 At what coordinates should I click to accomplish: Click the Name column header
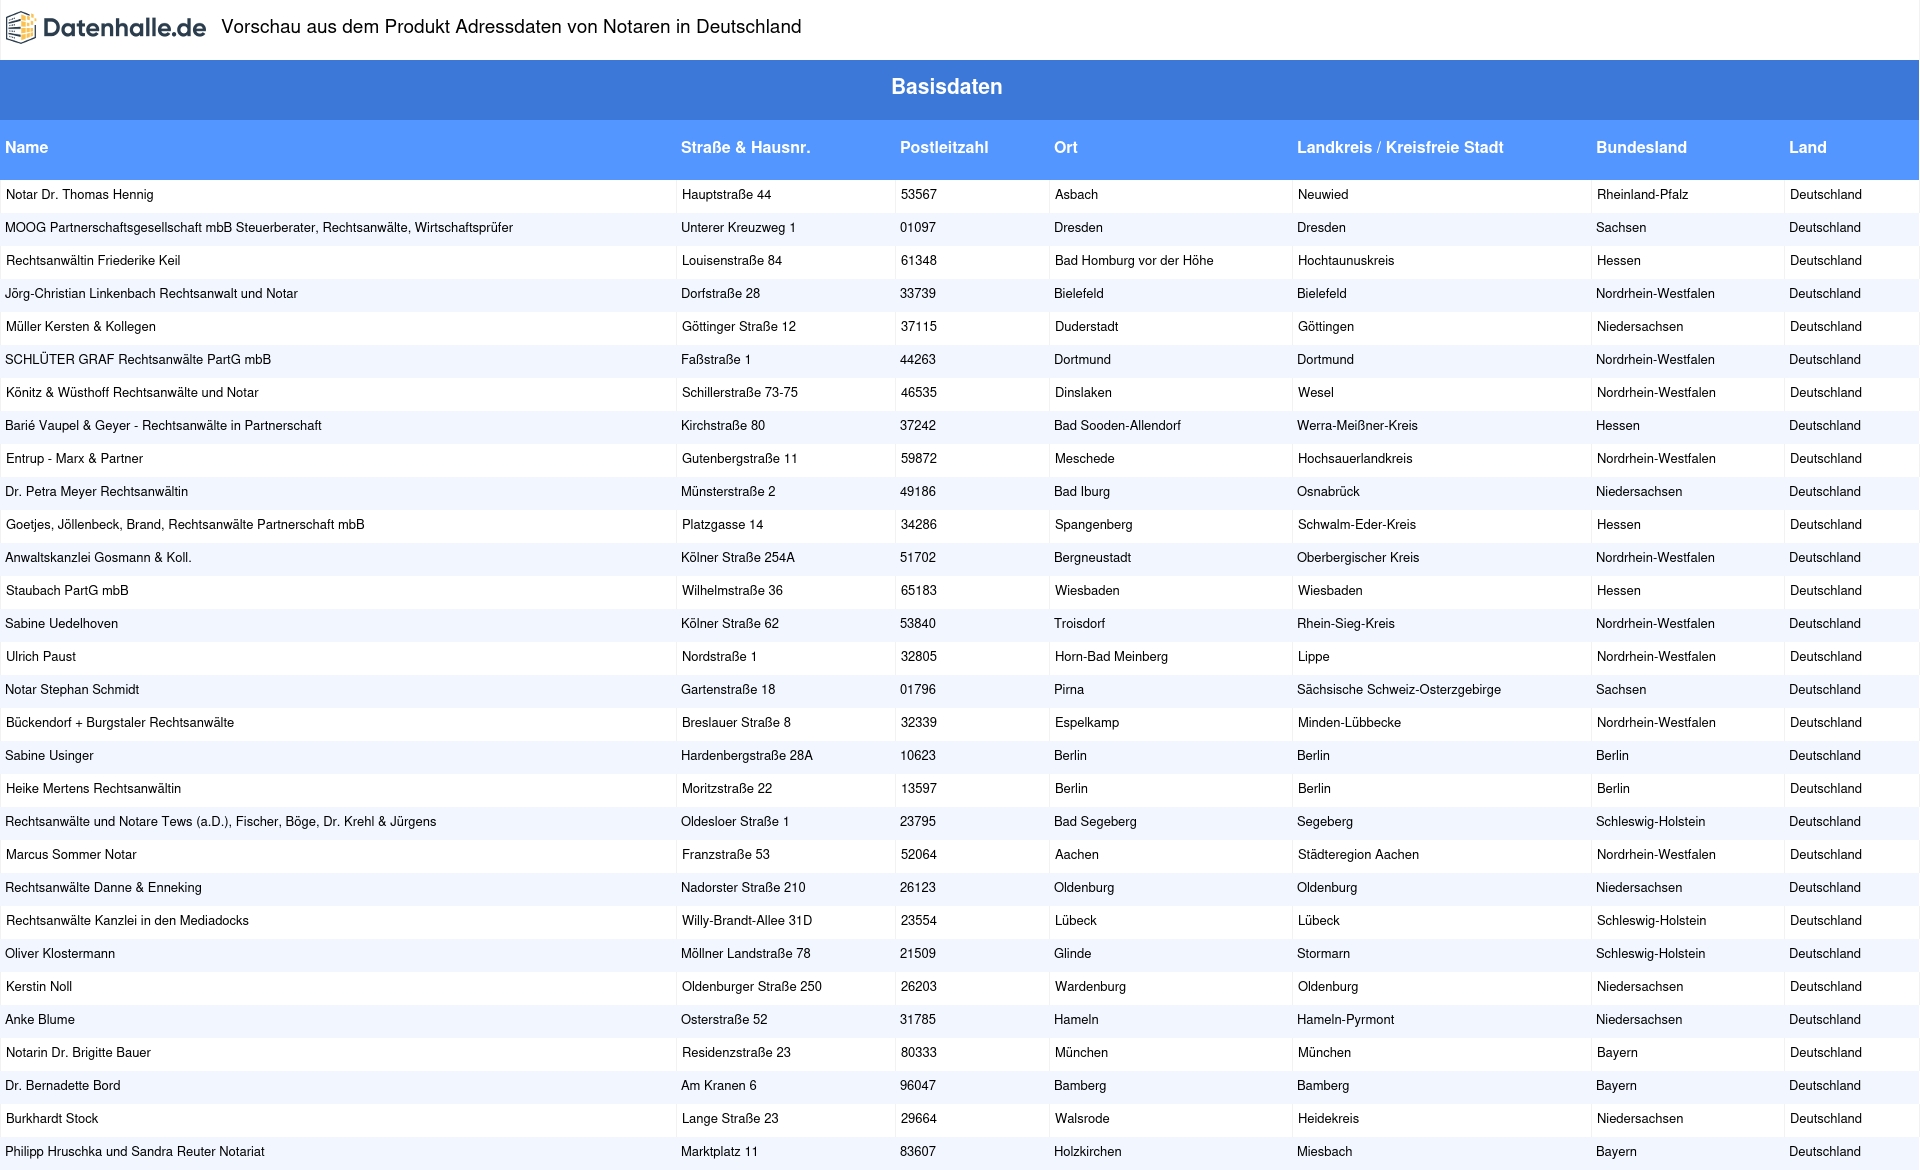click(x=26, y=147)
